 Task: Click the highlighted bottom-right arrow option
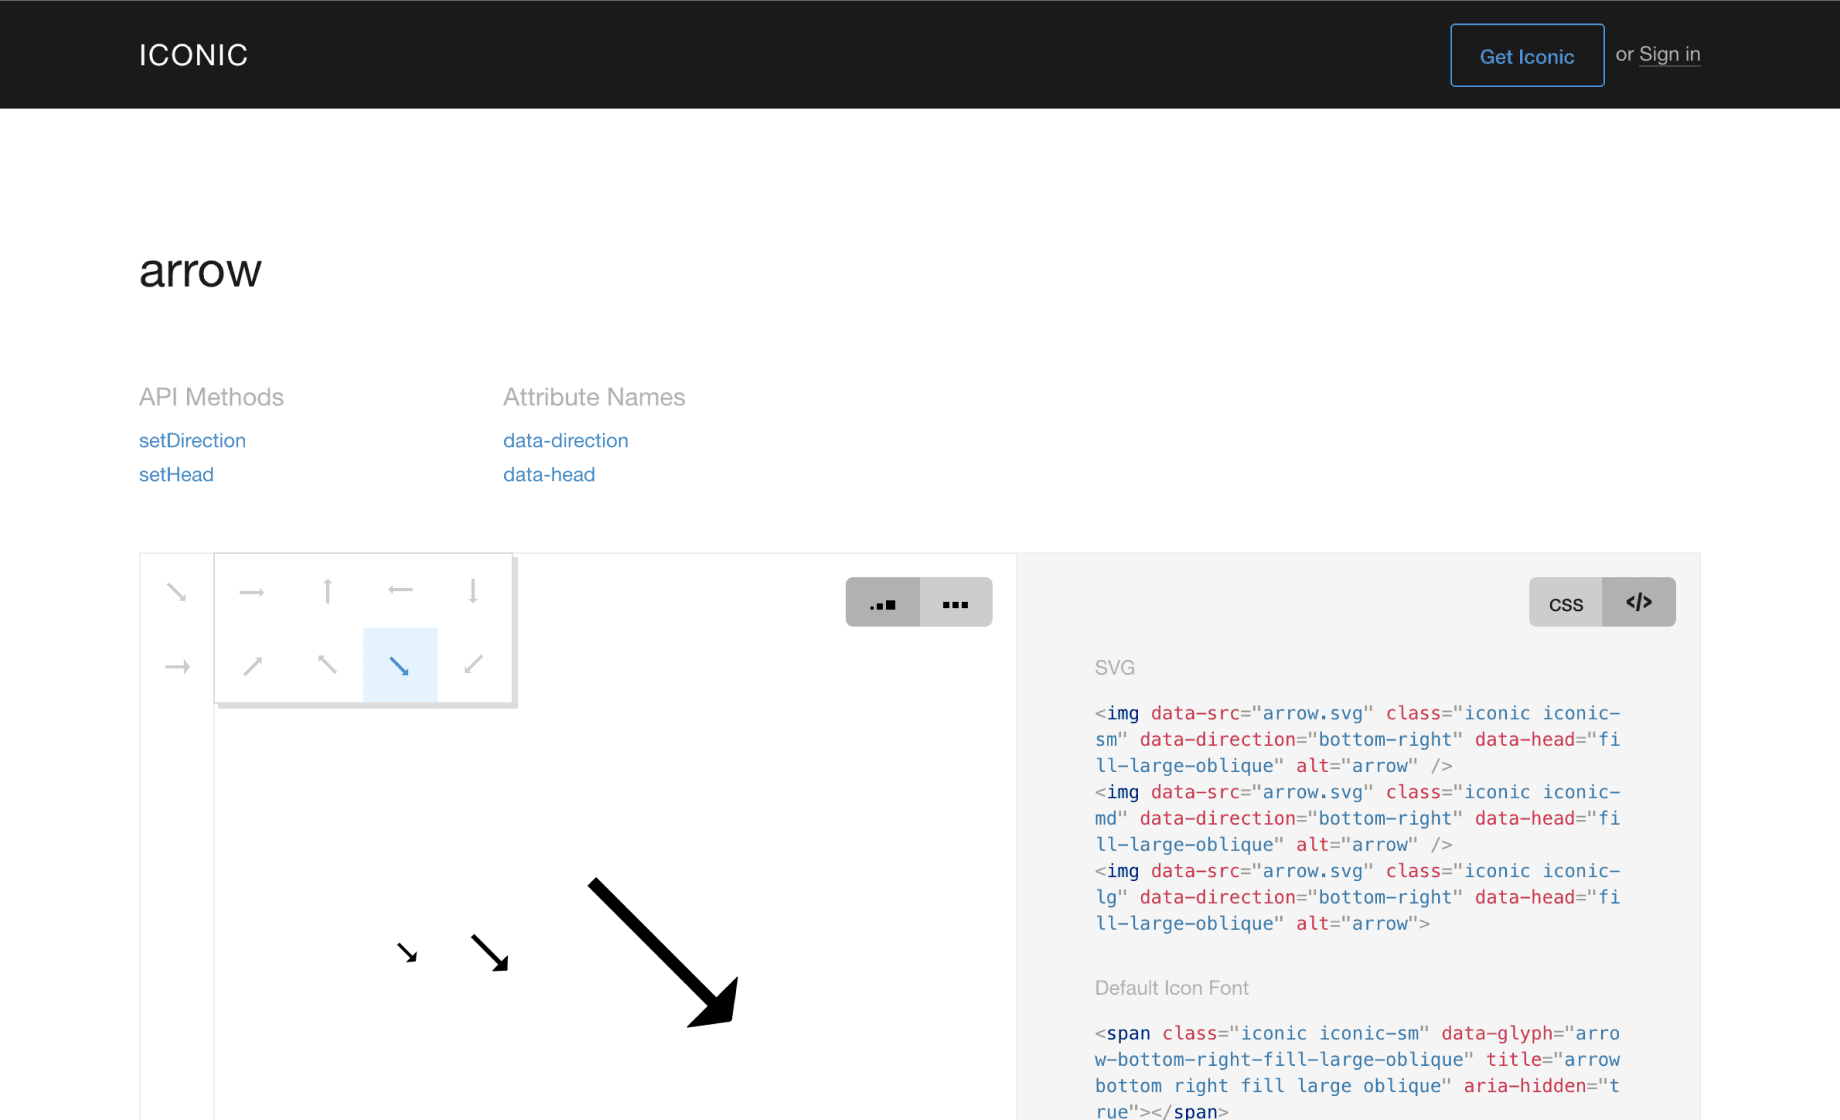(400, 666)
